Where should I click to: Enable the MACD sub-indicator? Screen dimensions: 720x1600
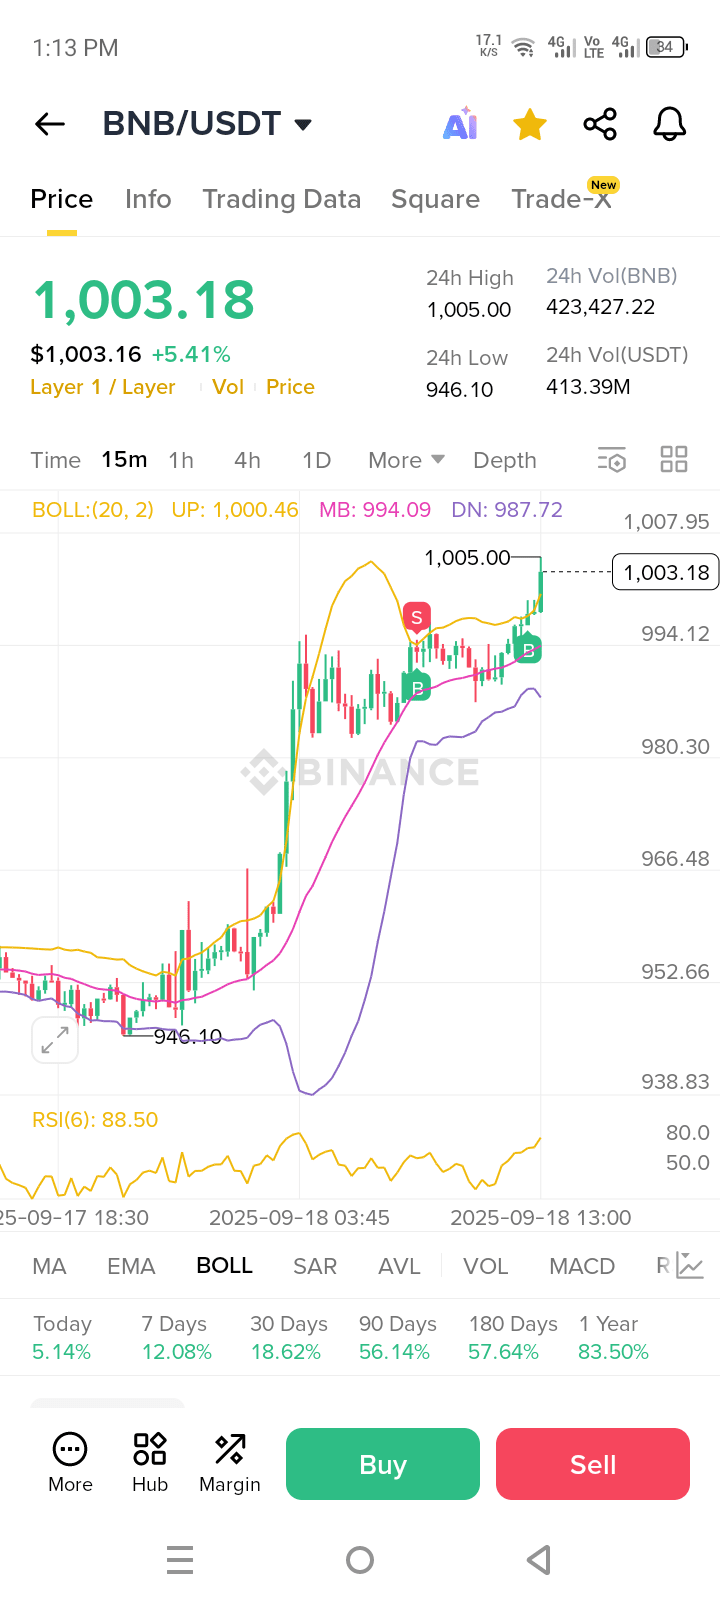click(582, 1266)
